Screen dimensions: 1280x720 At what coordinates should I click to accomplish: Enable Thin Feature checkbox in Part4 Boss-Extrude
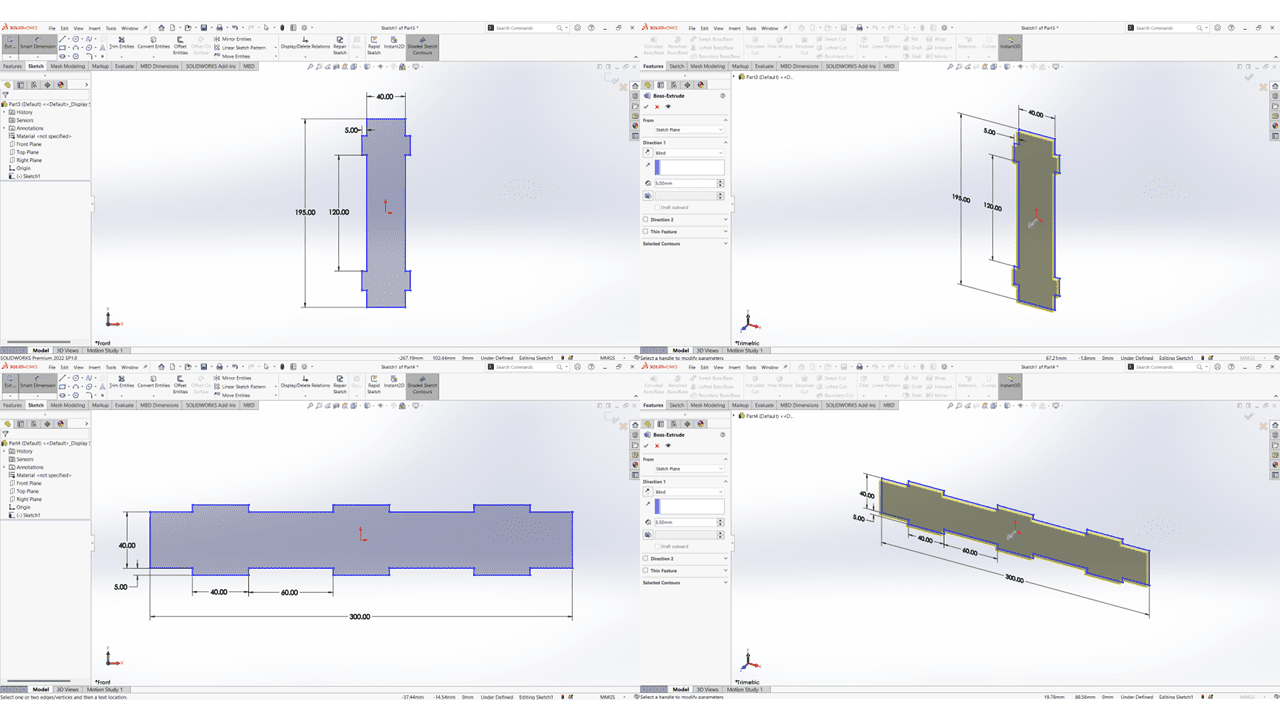(x=646, y=570)
